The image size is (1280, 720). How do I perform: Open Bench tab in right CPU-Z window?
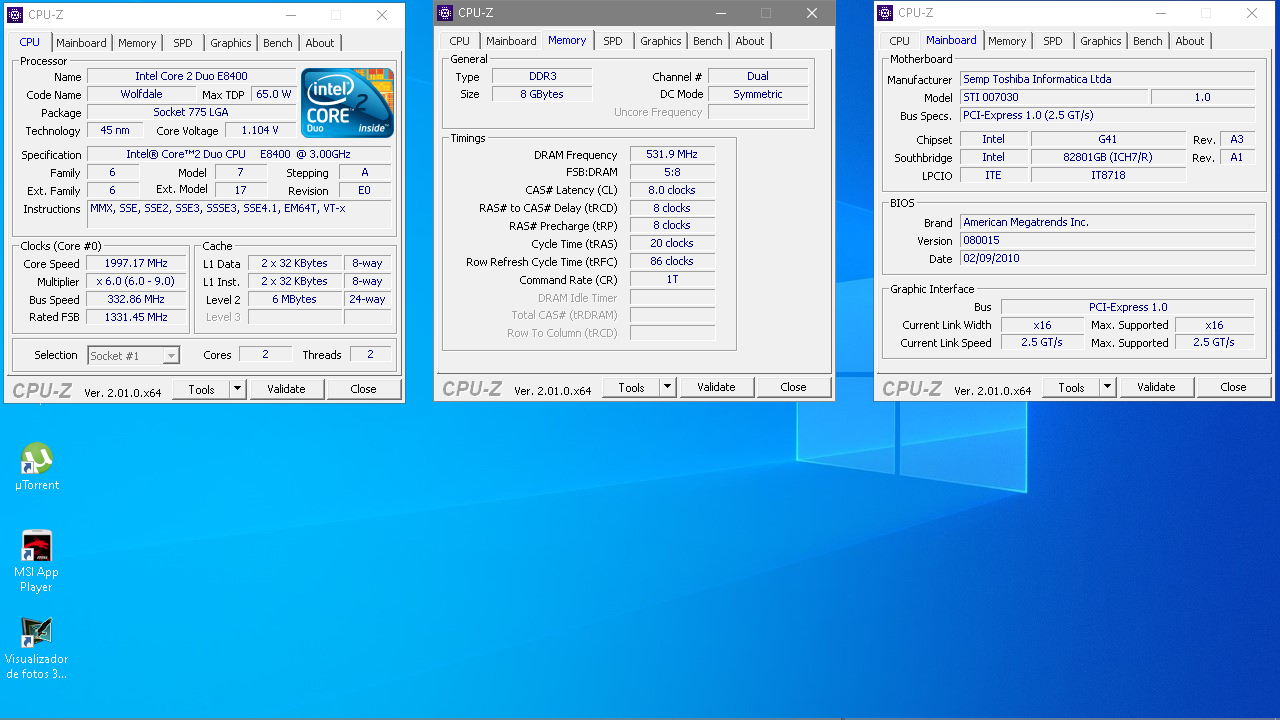[1148, 41]
